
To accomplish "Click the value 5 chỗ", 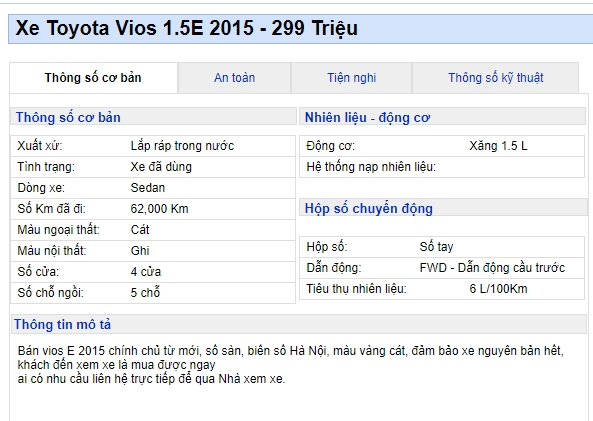I will [x=145, y=292].
